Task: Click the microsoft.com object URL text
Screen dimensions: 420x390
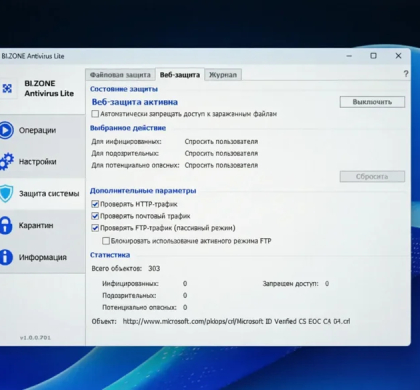Action: 236,321
